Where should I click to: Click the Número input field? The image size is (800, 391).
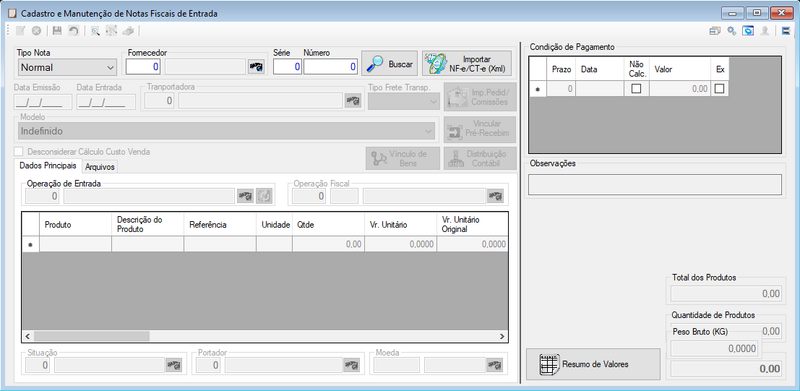(x=331, y=67)
